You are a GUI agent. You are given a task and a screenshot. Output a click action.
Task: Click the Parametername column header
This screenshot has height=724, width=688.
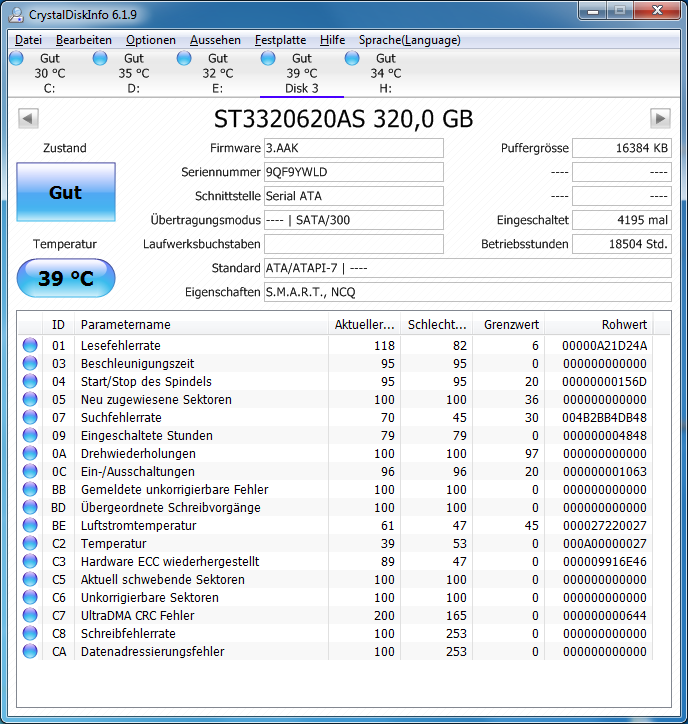[x=201, y=325]
